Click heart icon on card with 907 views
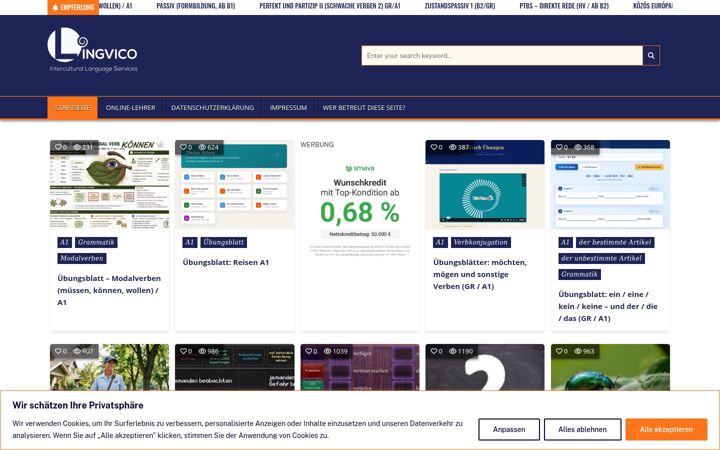This screenshot has height=450, width=720. click(58, 351)
